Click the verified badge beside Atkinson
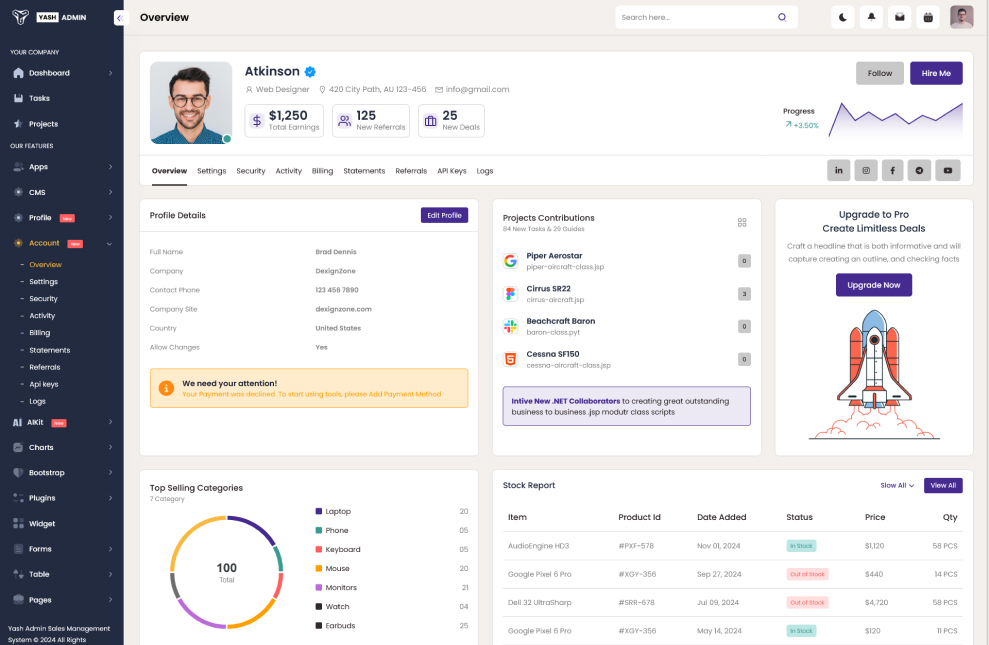 coord(310,71)
